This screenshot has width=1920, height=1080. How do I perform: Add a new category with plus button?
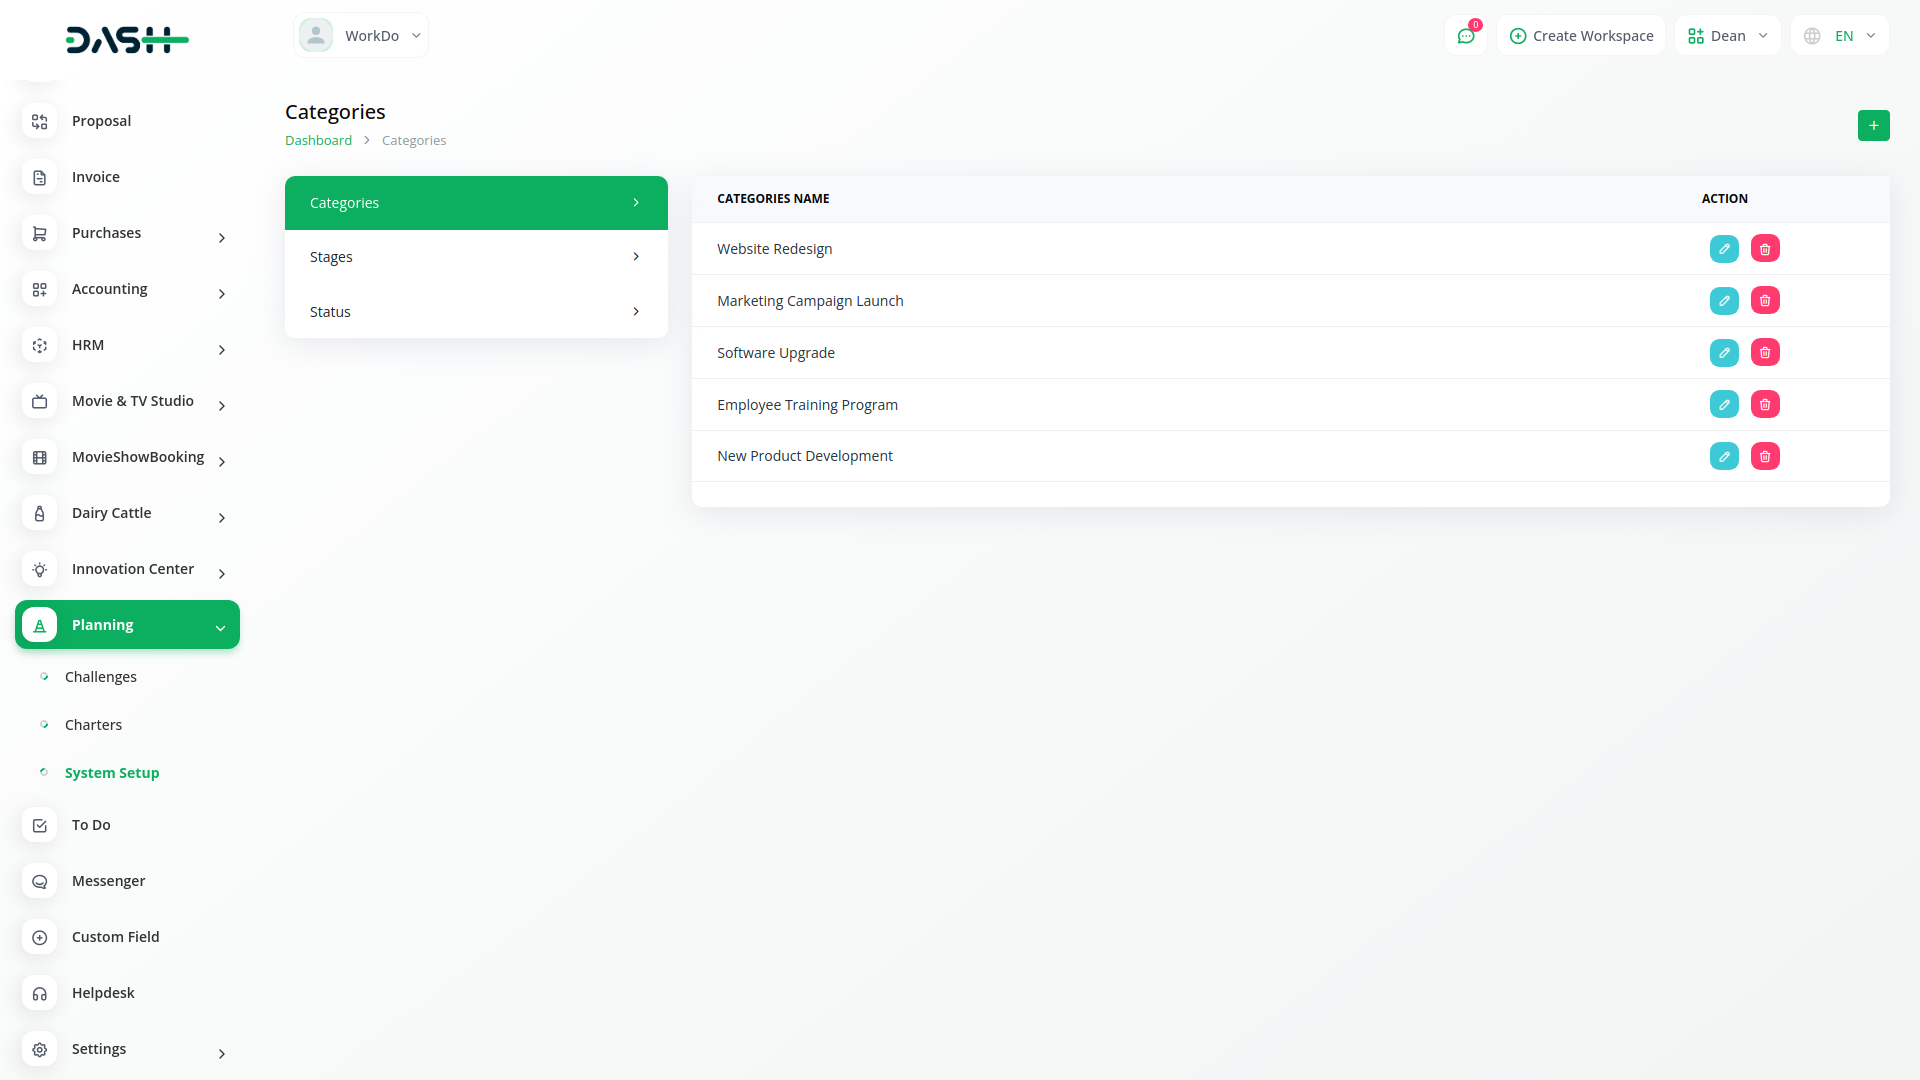tap(1873, 126)
